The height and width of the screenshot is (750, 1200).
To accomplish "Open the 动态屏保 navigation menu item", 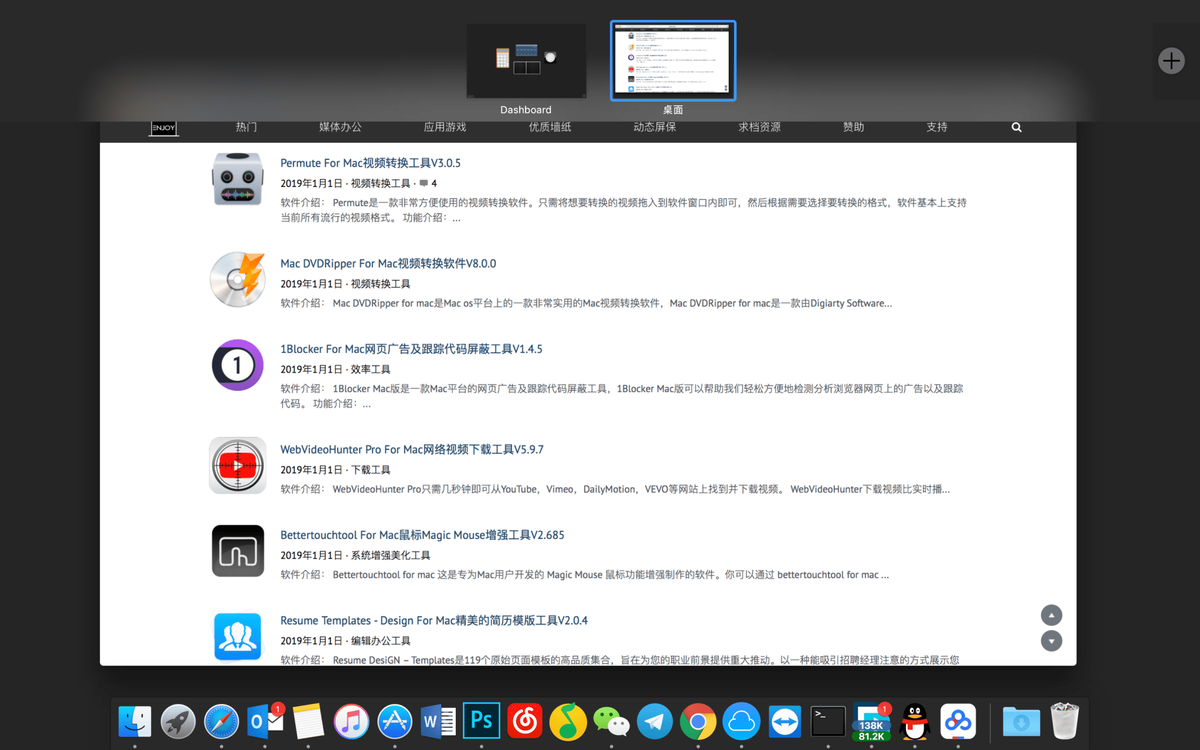I will click(x=655, y=127).
